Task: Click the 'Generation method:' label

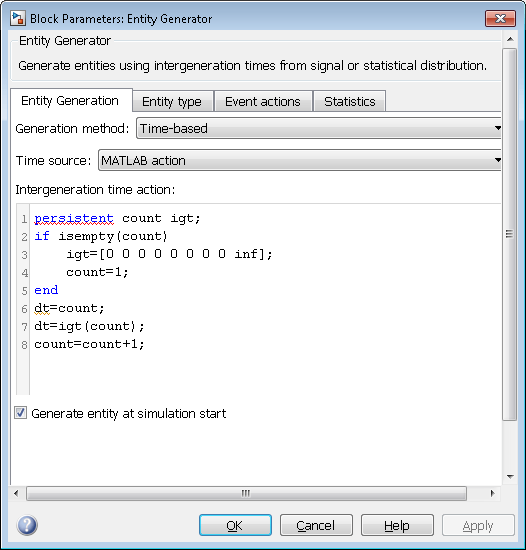Action: (72, 128)
